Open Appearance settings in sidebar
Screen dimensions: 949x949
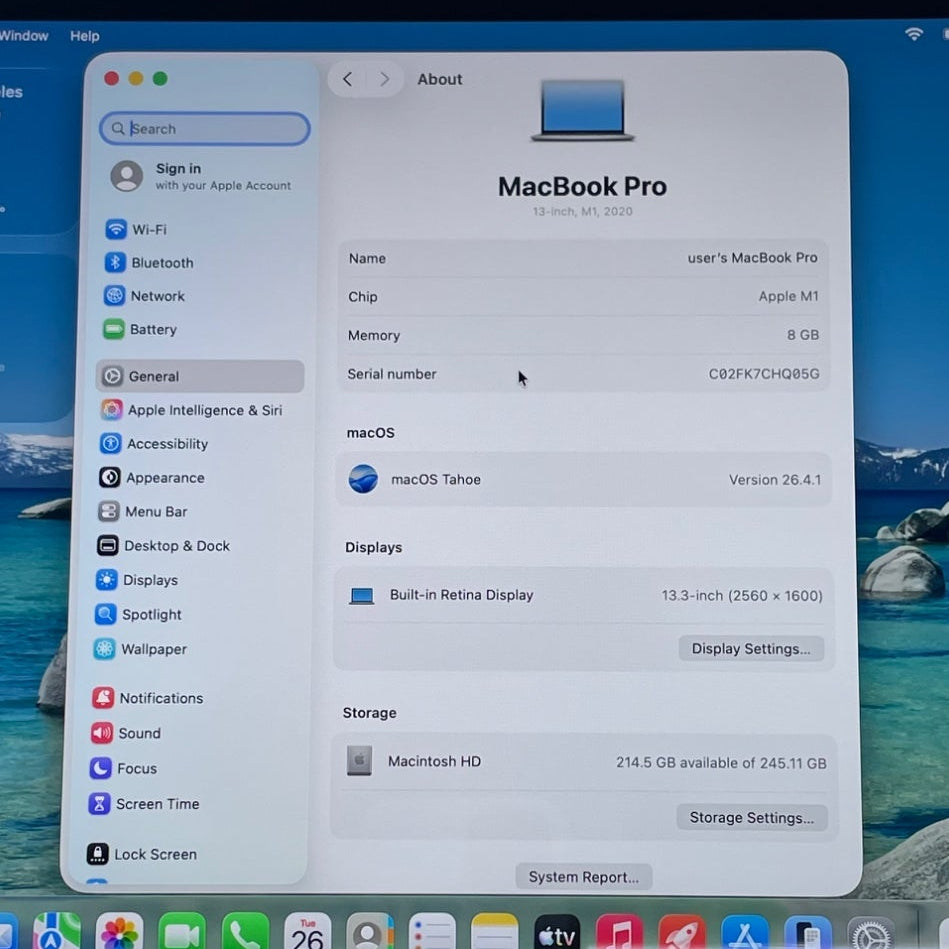click(152, 478)
